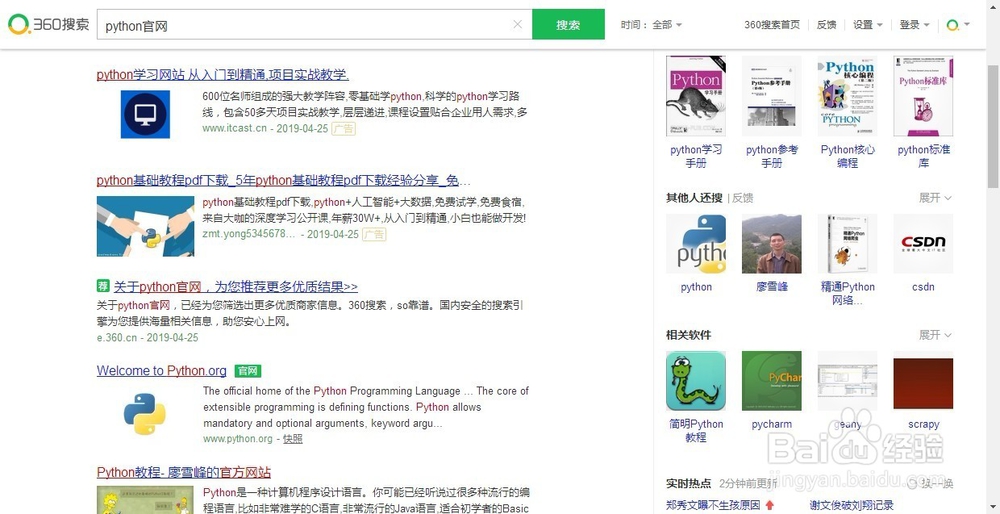Open Python教程-廖雪峰的官方网站 result

184,473
